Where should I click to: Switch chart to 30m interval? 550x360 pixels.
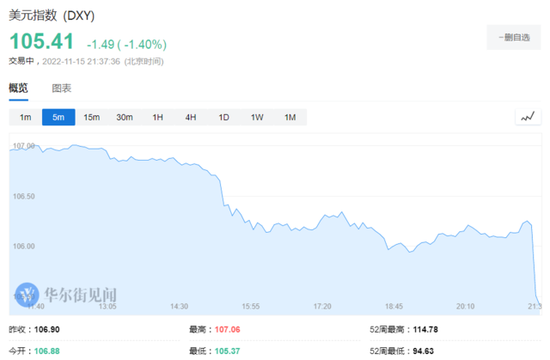125,117
